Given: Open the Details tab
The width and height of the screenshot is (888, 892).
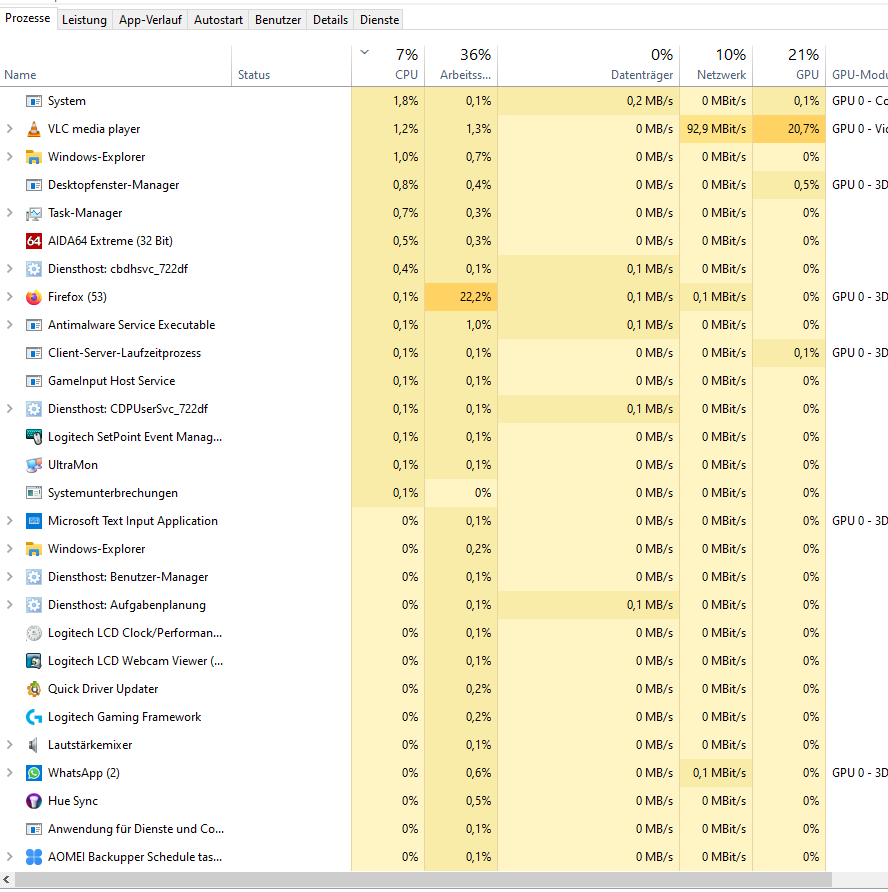Looking at the screenshot, I should point(331,20).
